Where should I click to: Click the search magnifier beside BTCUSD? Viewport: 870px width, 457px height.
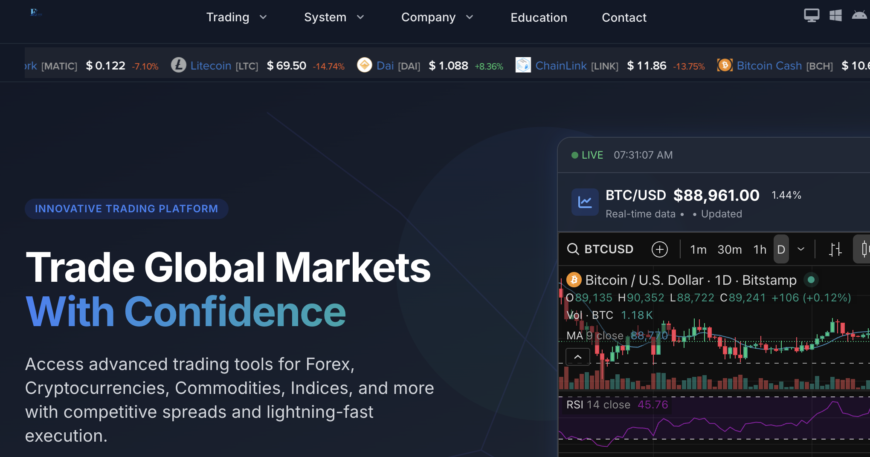point(573,249)
